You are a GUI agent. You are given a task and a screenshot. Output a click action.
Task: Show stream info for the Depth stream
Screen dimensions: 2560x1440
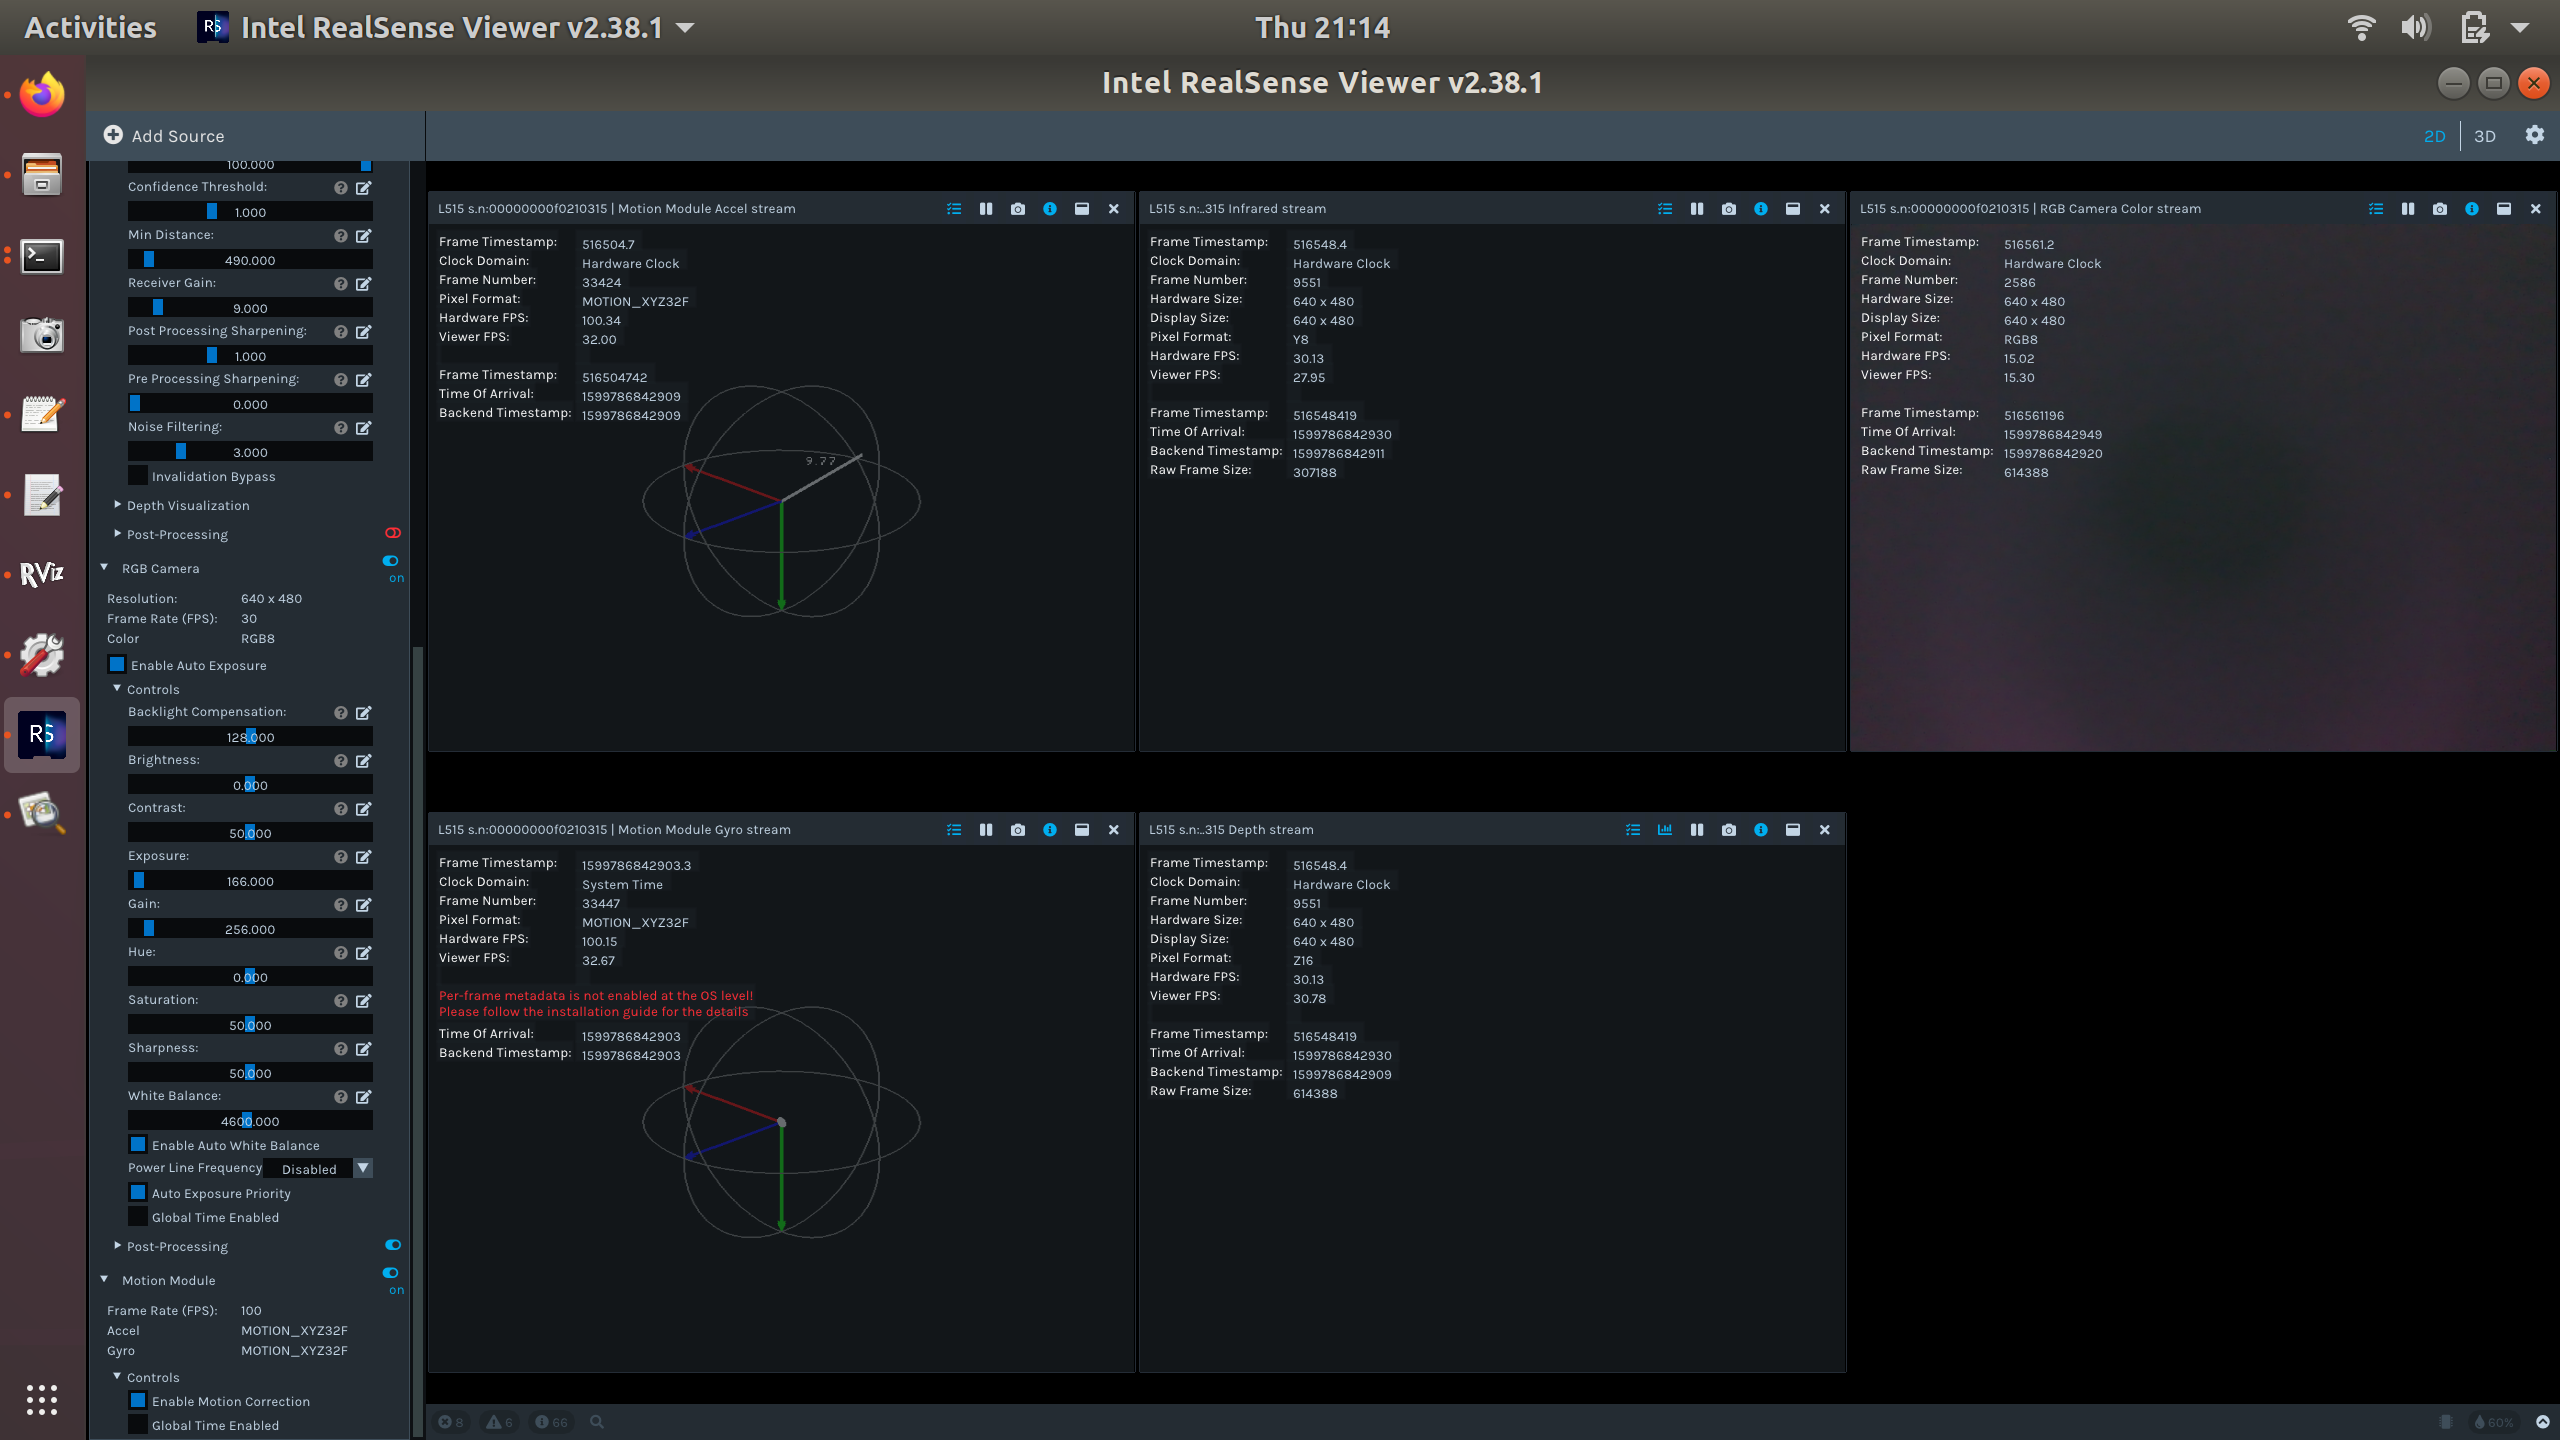tap(1761, 829)
